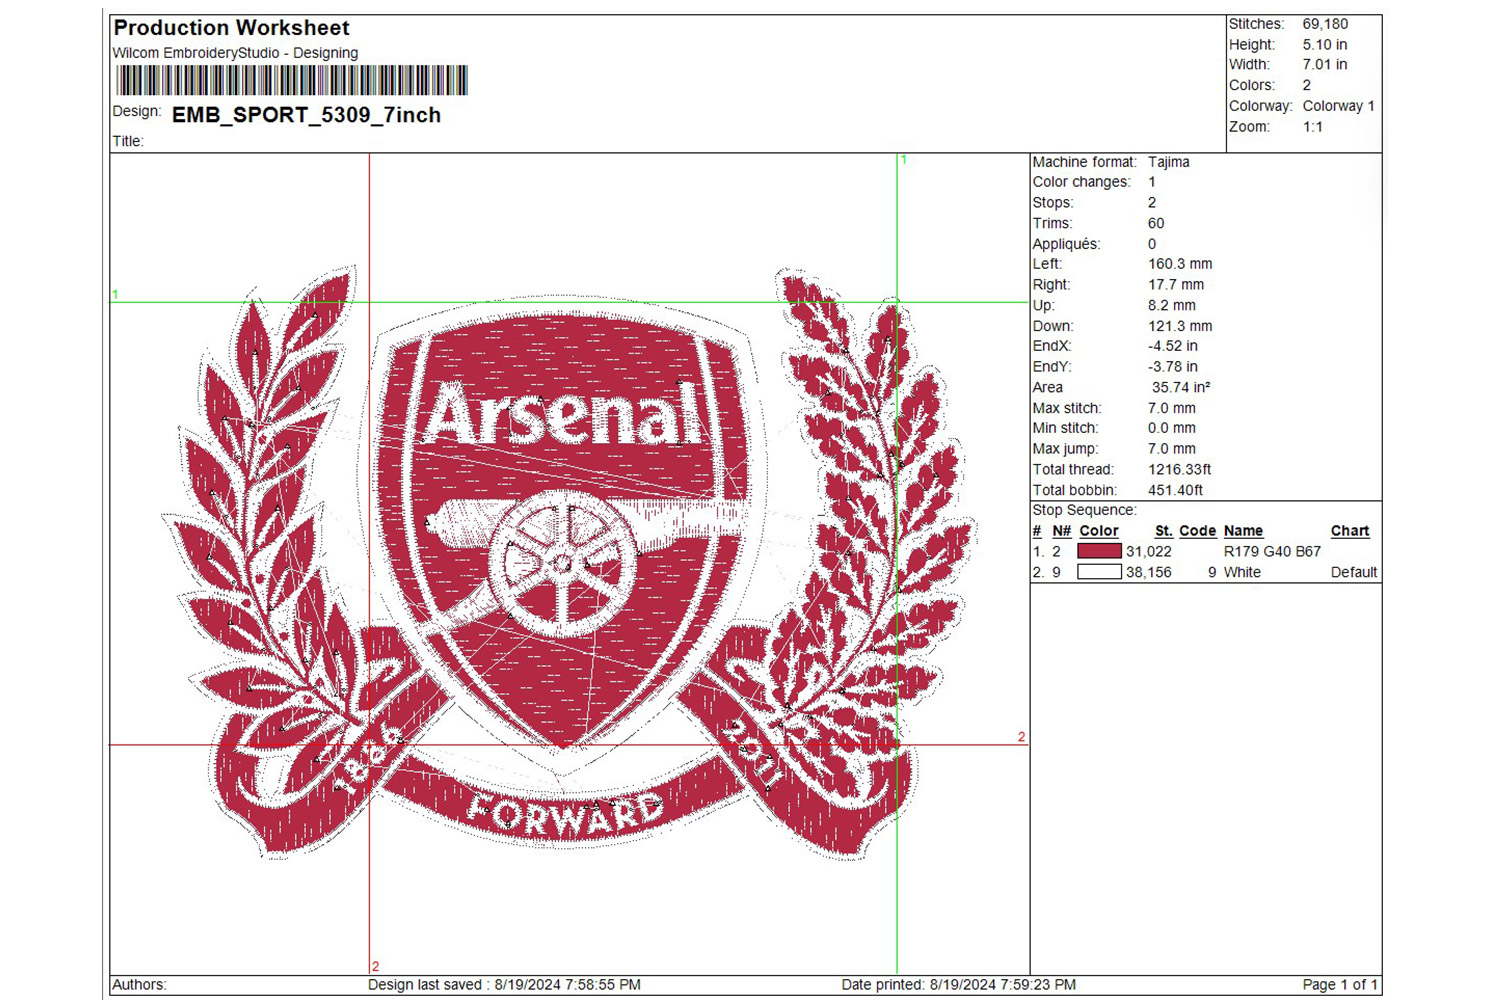Click the Height value 5.10 in

pos(1325,45)
